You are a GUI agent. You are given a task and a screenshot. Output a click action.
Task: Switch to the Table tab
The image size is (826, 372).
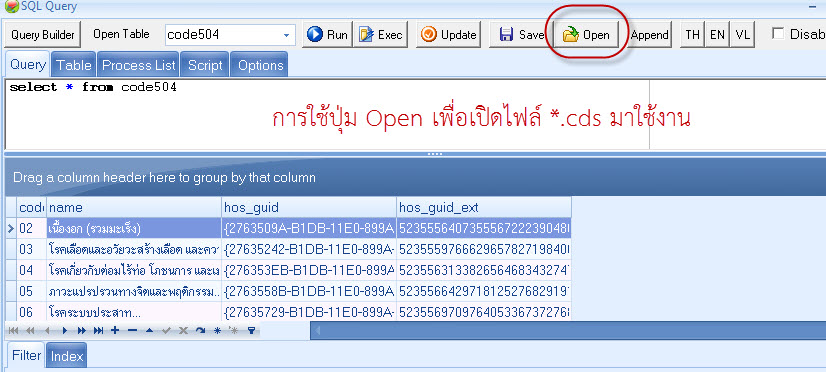(x=74, y=65)
